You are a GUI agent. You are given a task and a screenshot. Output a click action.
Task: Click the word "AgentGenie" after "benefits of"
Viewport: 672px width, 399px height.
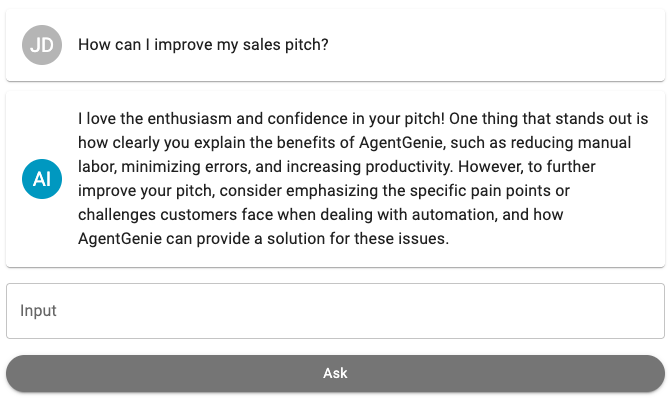(402, 143)
